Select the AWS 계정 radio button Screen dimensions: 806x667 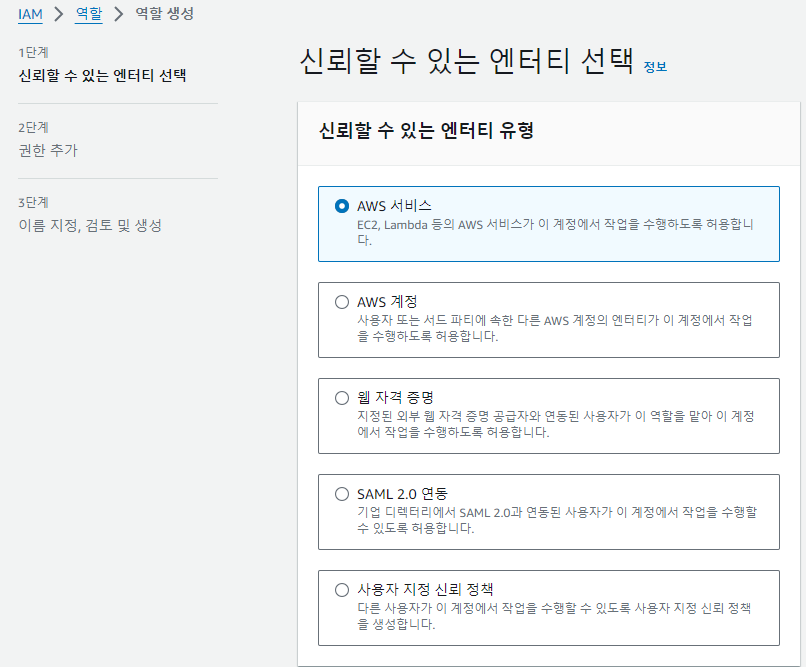(x=342, y=302)
